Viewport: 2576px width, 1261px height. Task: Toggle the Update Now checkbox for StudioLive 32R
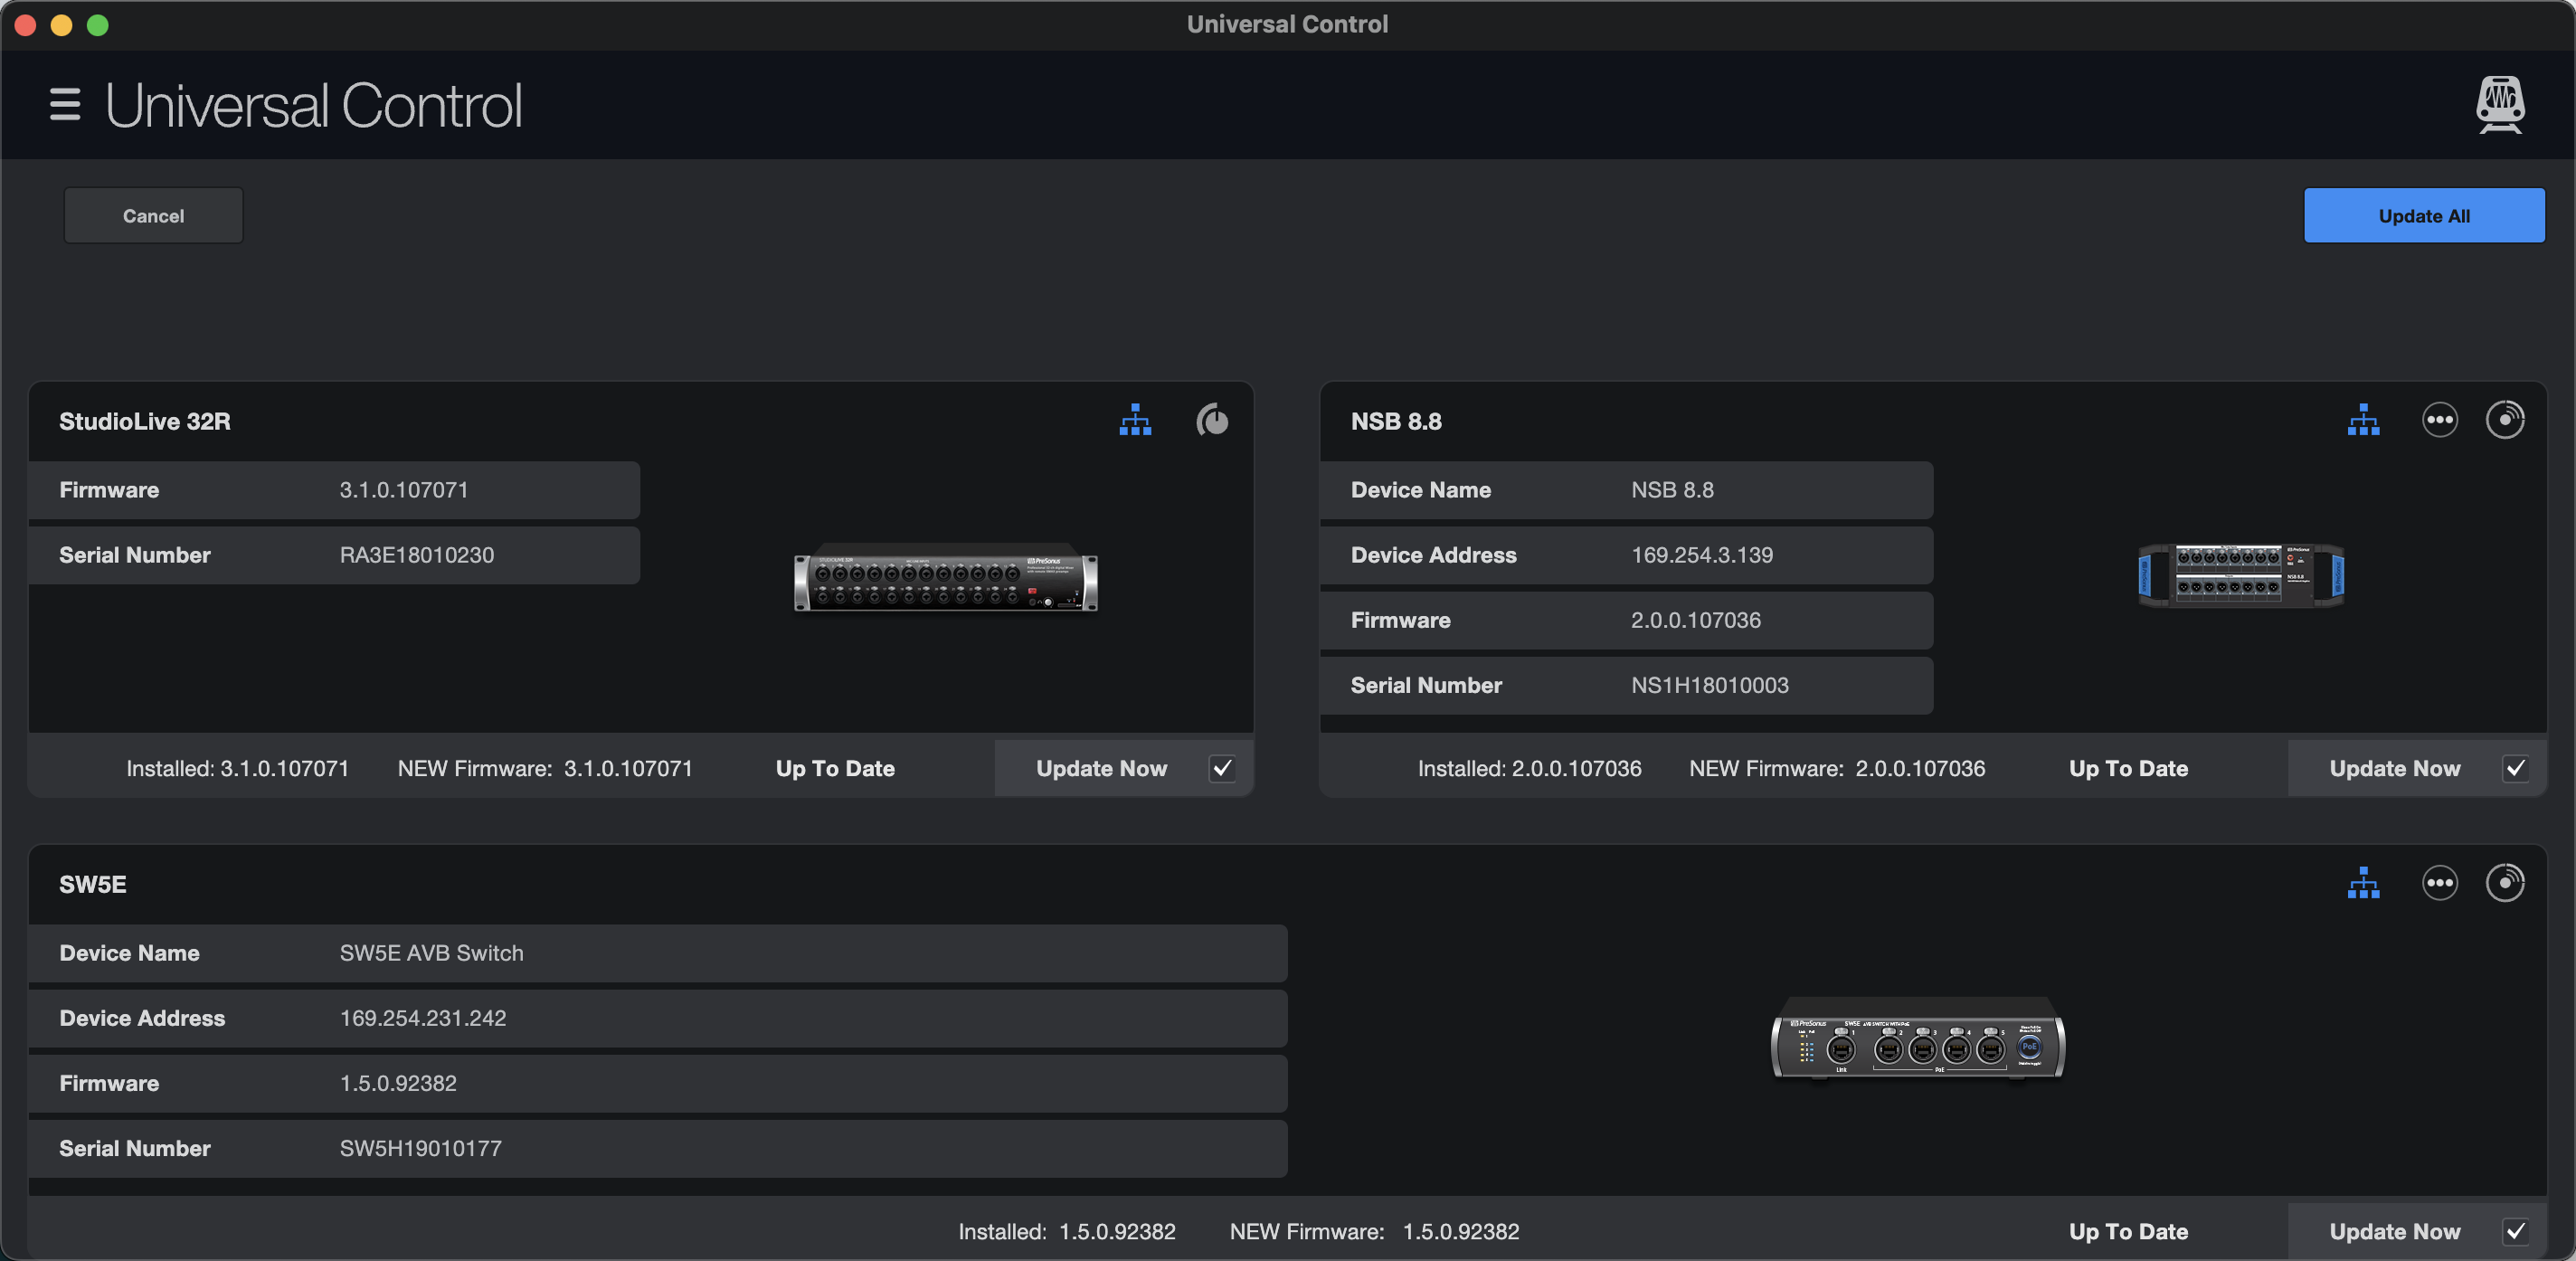point(1221,768)
